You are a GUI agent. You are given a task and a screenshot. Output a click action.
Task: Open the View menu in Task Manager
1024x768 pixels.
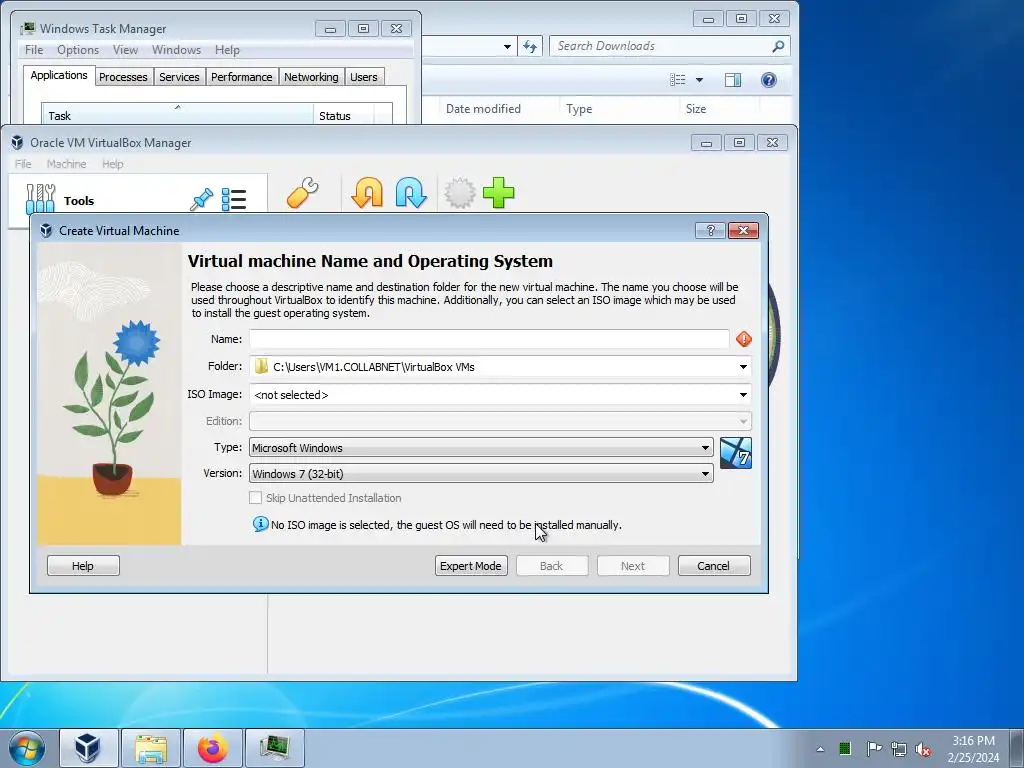point(125,50)
